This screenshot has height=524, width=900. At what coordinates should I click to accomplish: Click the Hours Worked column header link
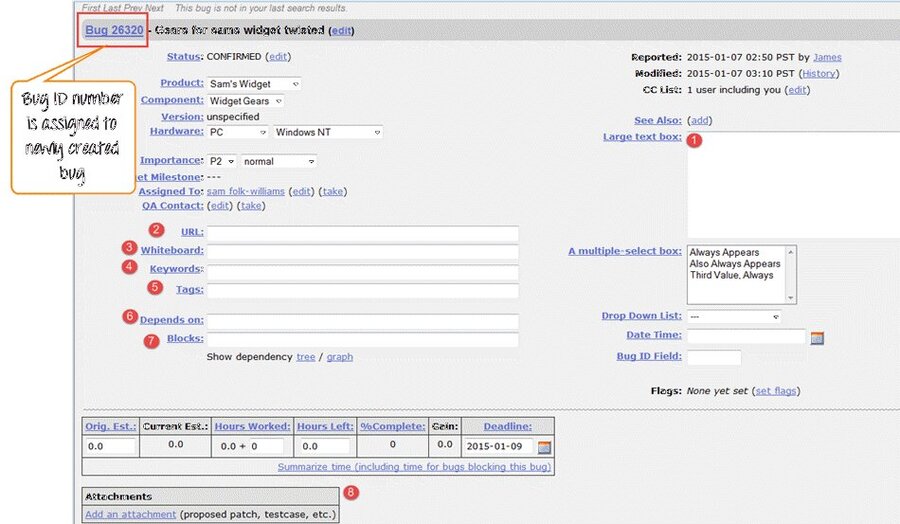click(253, 426)
